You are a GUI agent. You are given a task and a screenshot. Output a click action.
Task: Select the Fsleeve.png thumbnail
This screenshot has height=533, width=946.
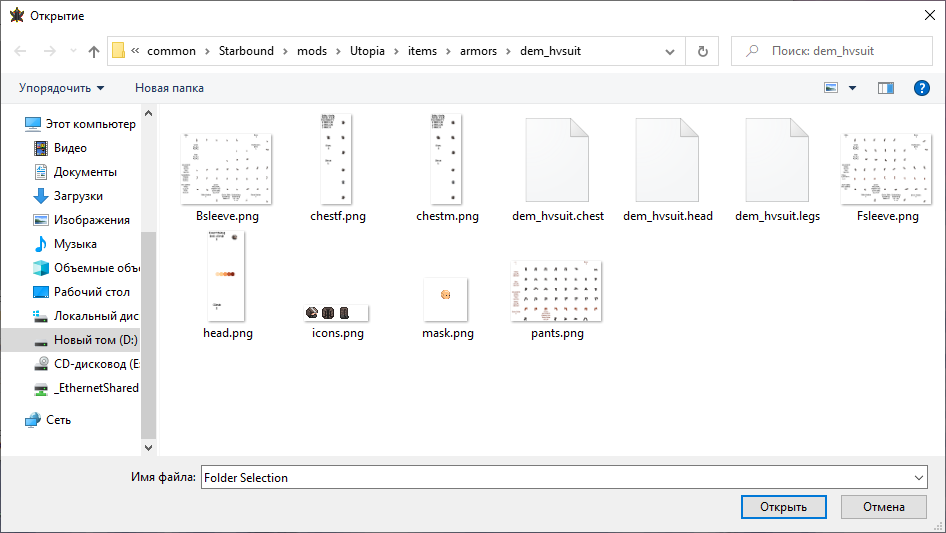[x=886, y=170]
